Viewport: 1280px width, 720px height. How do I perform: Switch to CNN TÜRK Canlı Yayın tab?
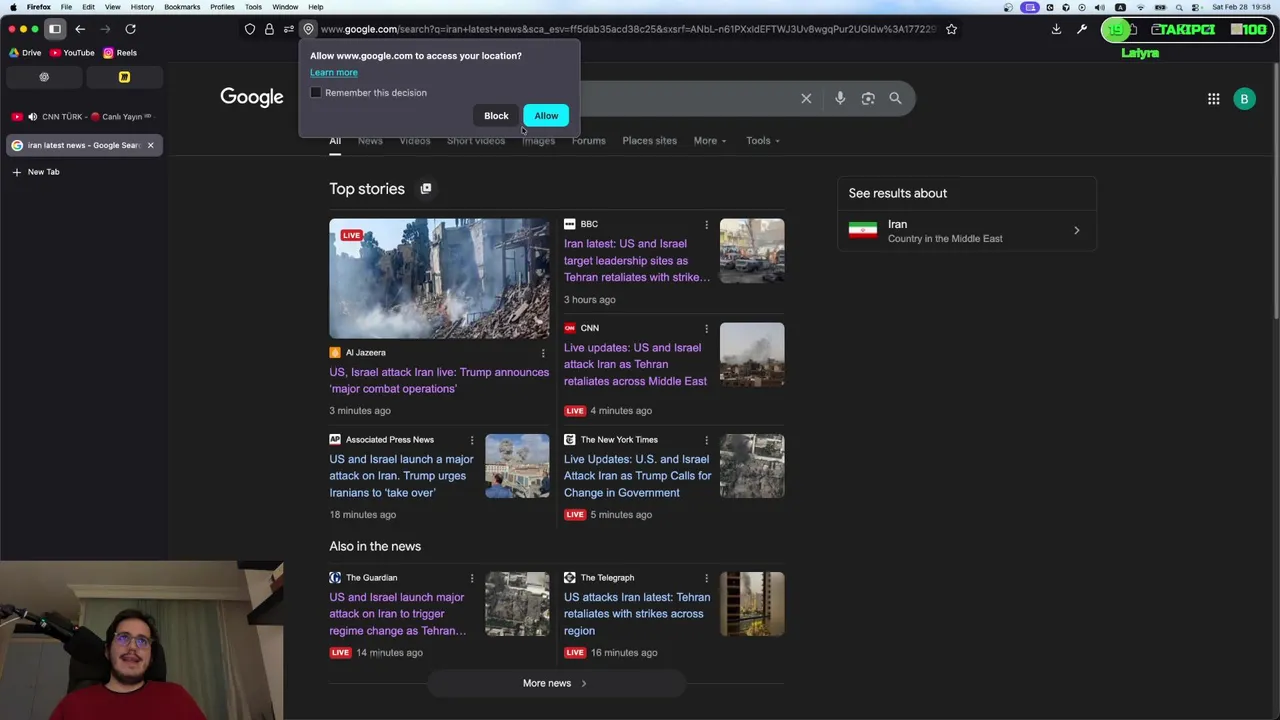click(x=82, y=117)
